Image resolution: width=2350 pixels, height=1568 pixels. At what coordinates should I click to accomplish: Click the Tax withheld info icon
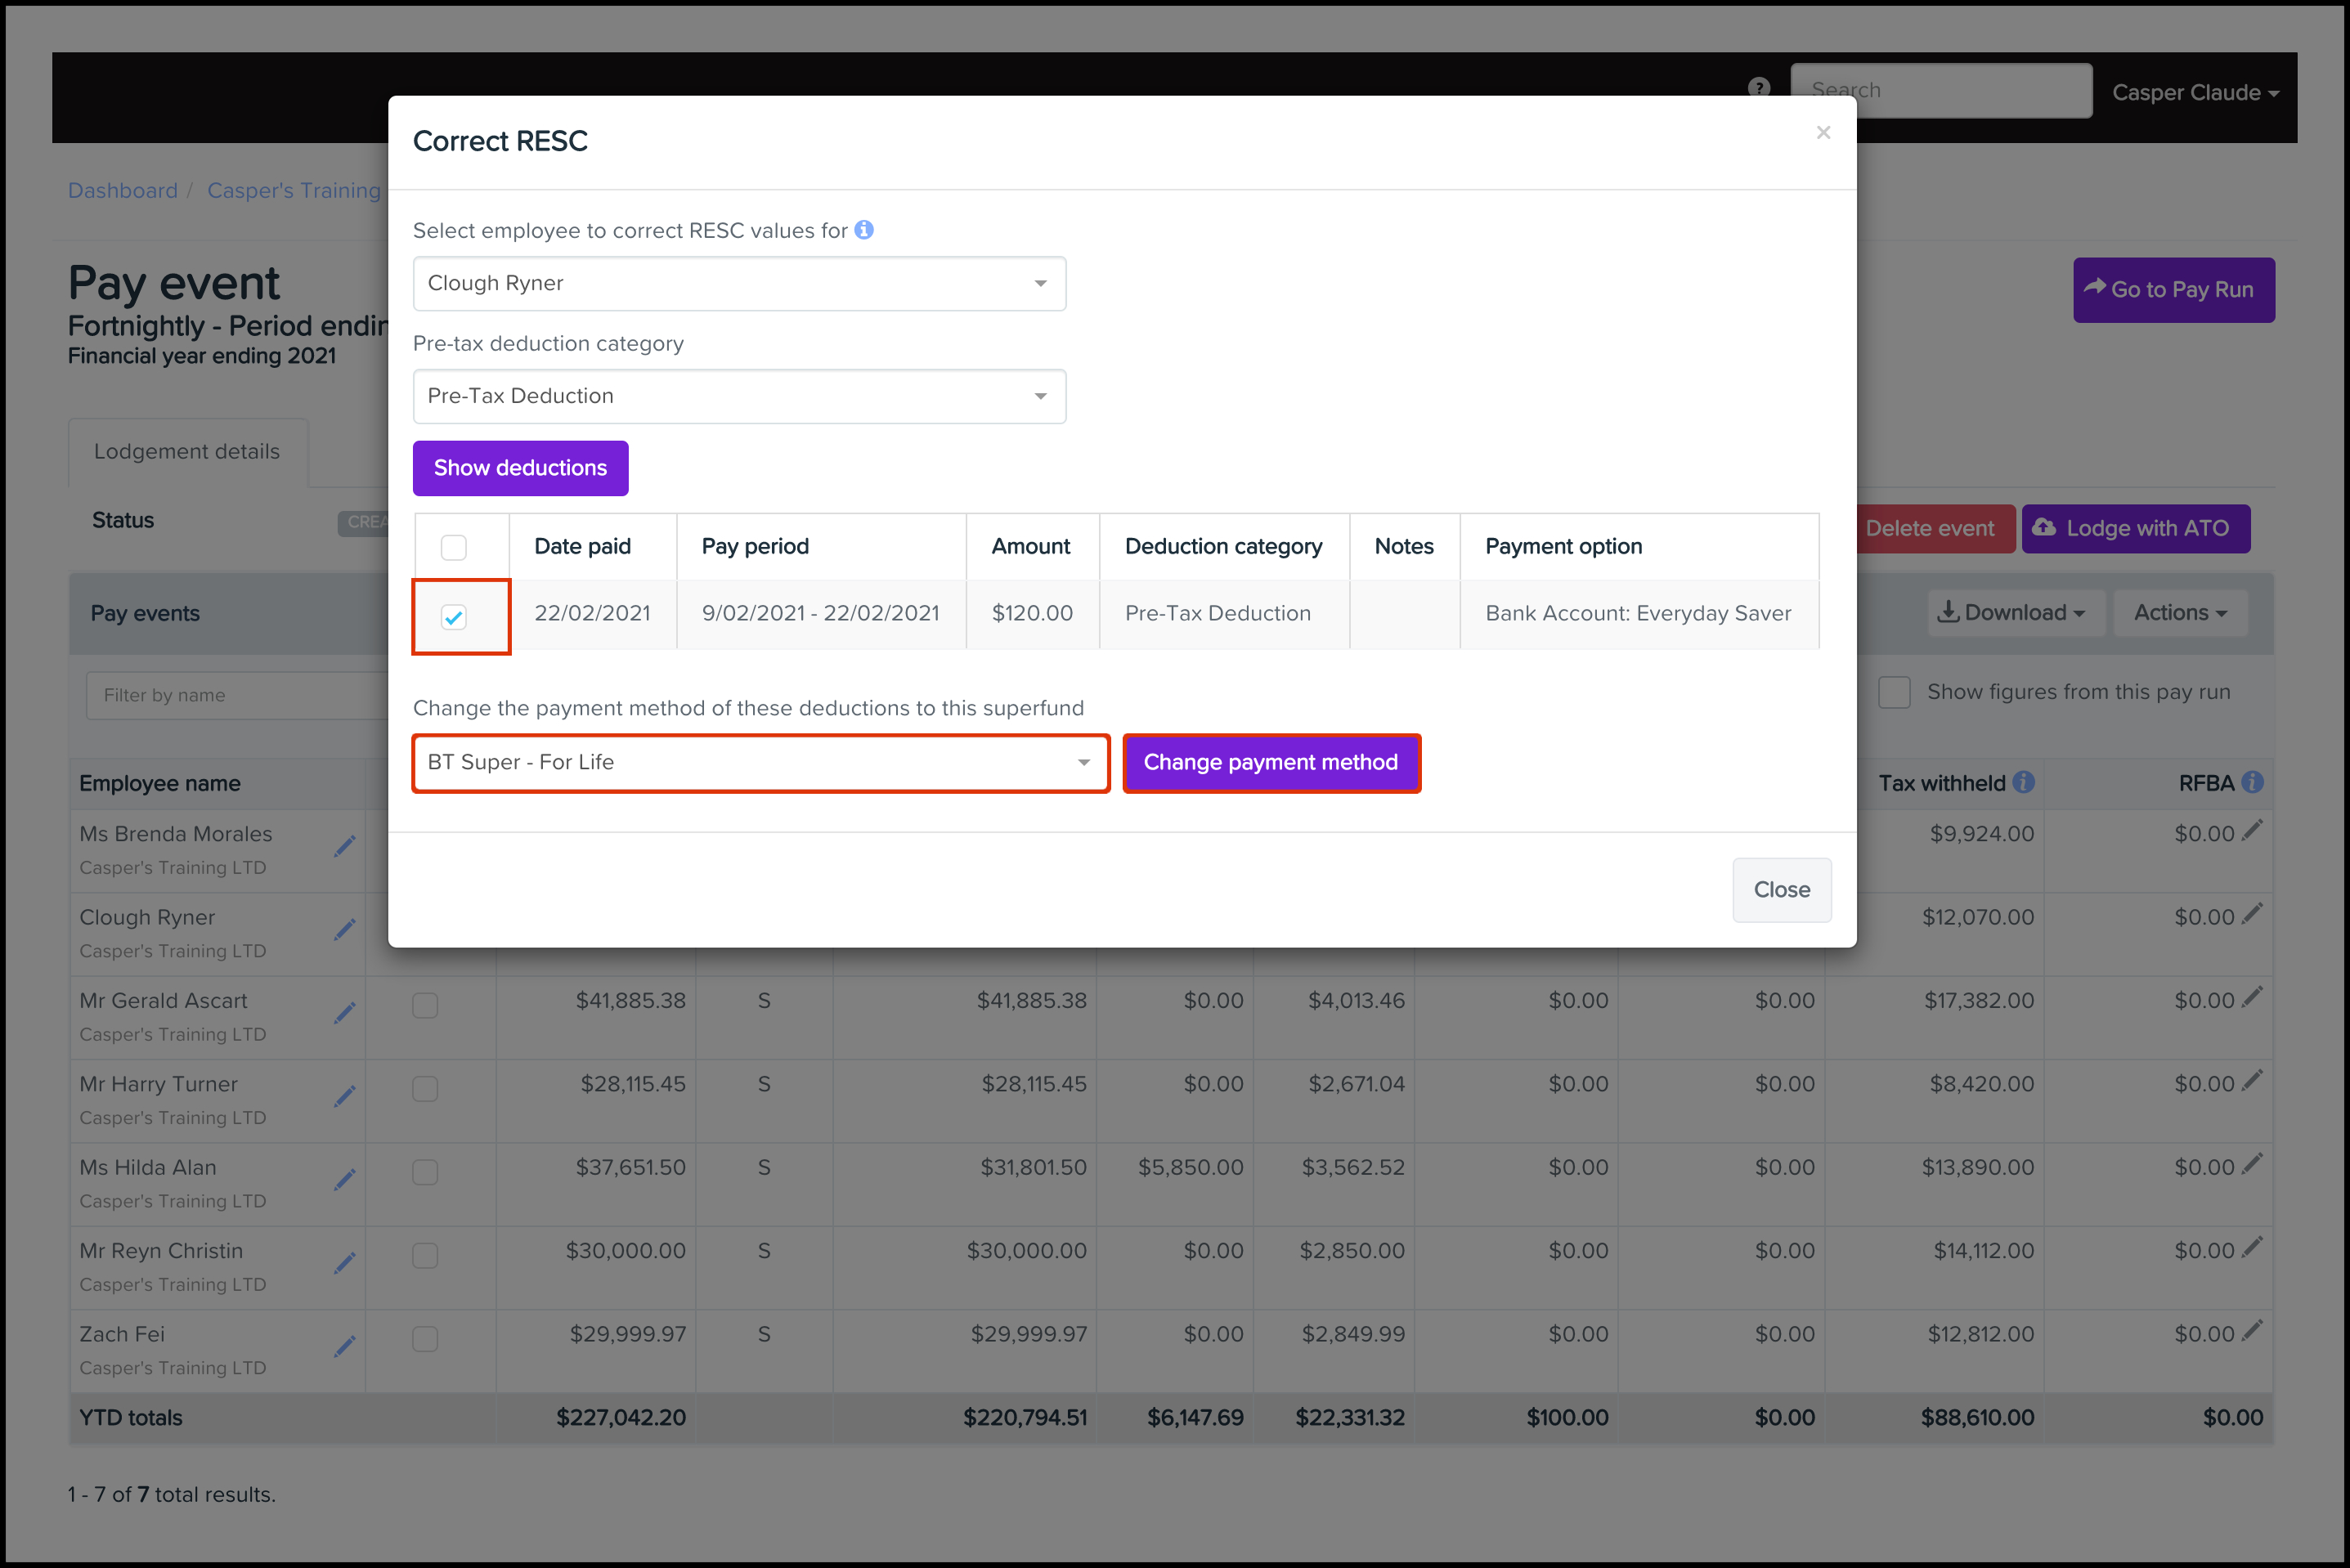[x=2024, y=782]
